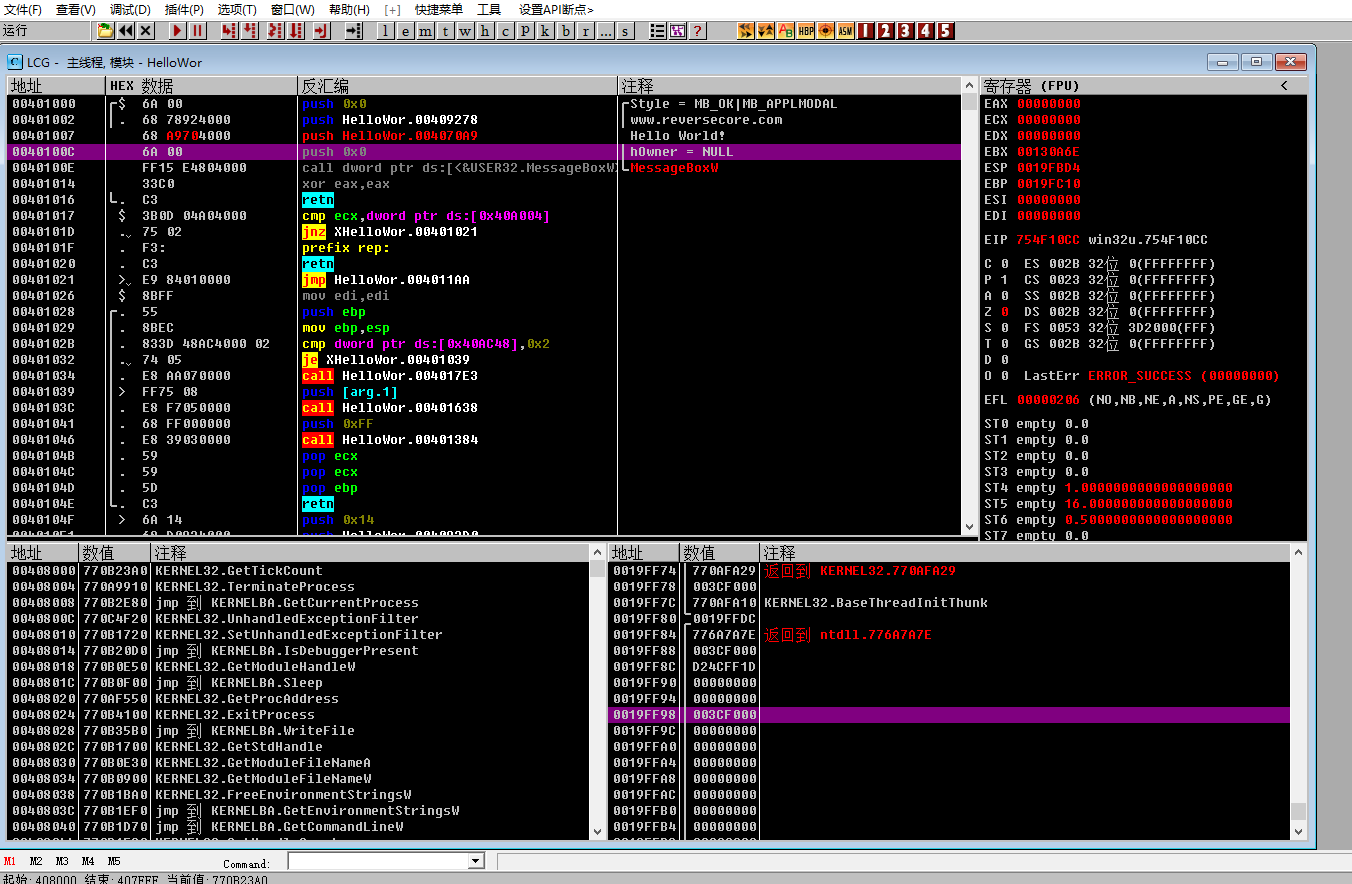Click the Step Into toolbar icon

pos(229,31)
